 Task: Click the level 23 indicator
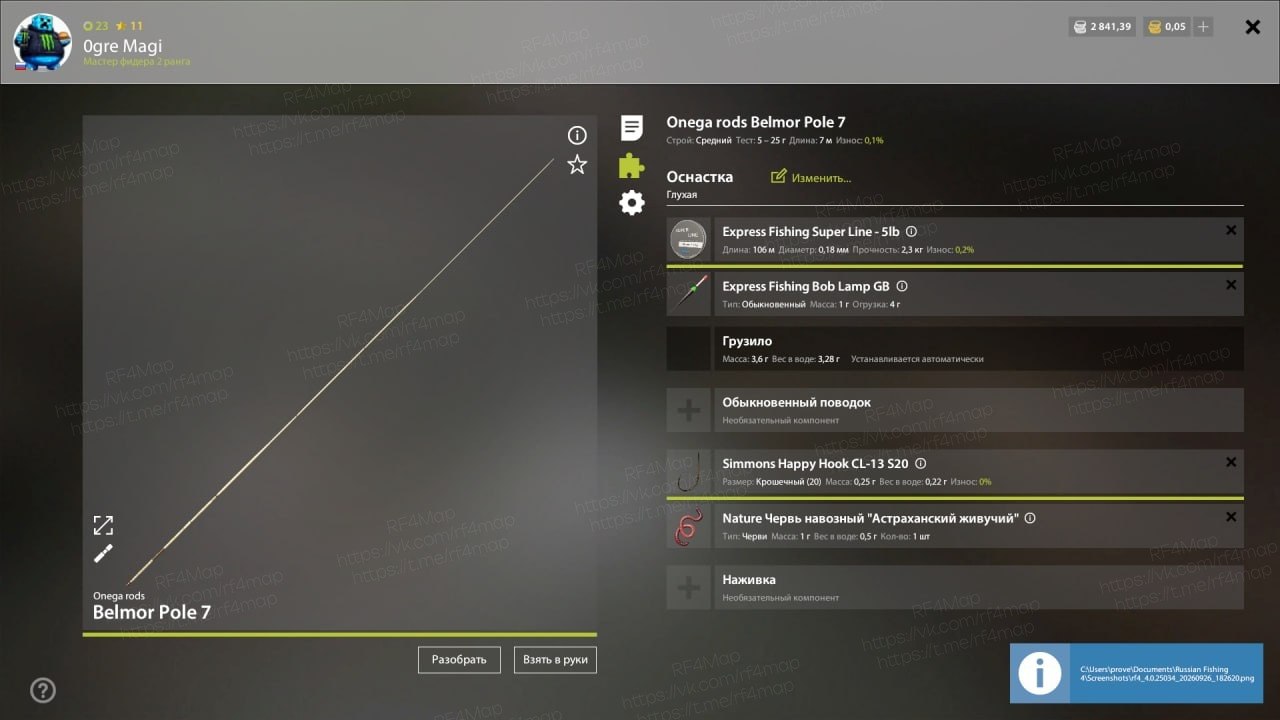[96, 26]
